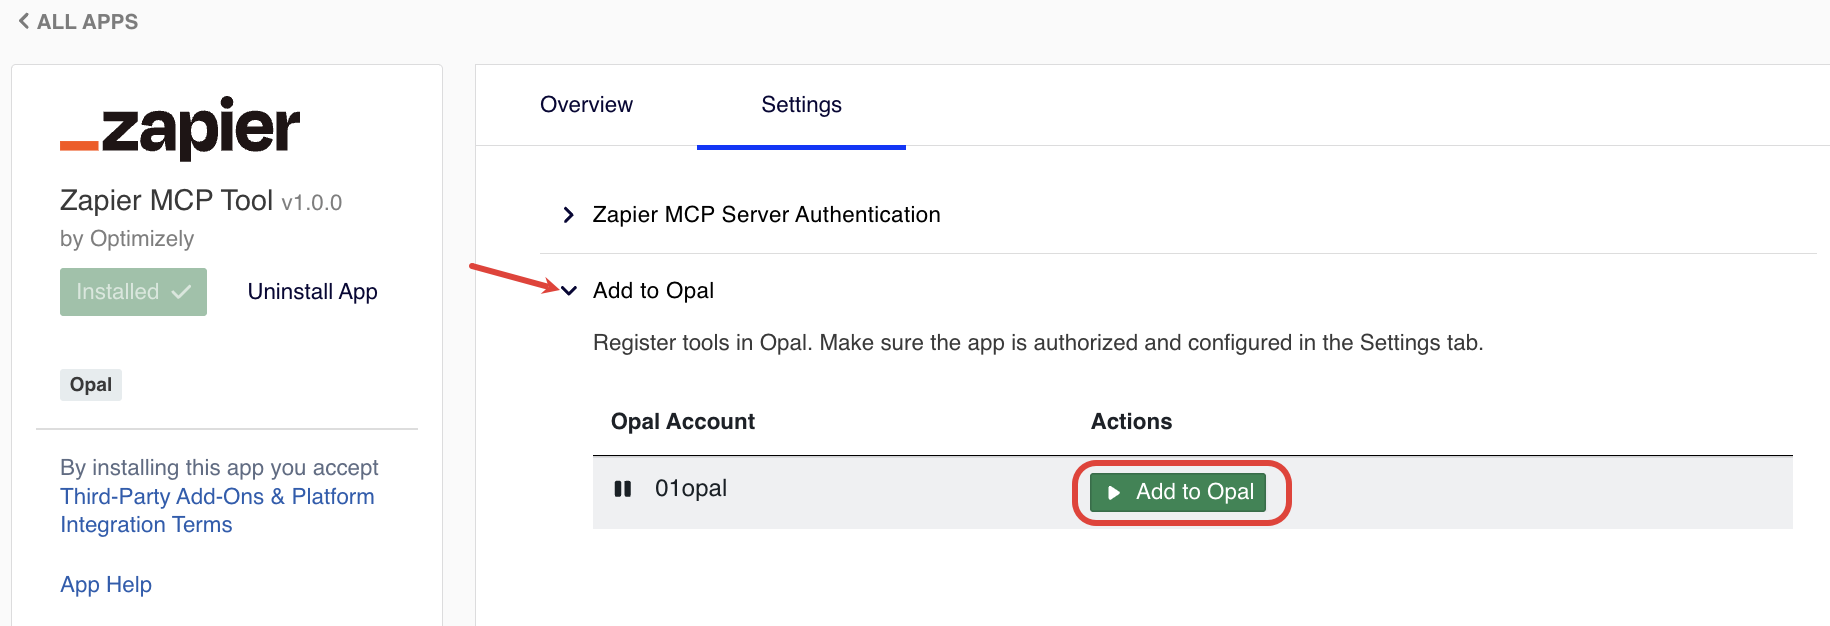1830x626 pixels.
Task: Expand Zapier MCP Server Authentication chevron
Action: tap(568, 215)
